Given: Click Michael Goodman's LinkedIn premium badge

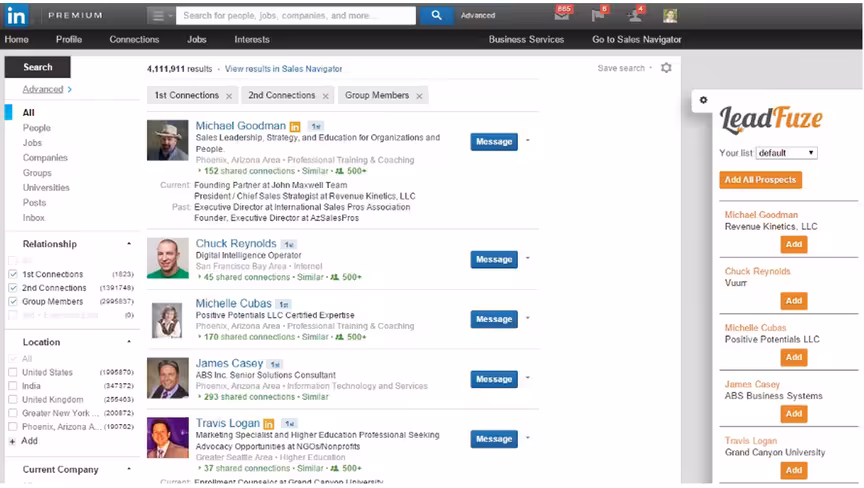Looking at the screenshot, I should pos(295,127).
